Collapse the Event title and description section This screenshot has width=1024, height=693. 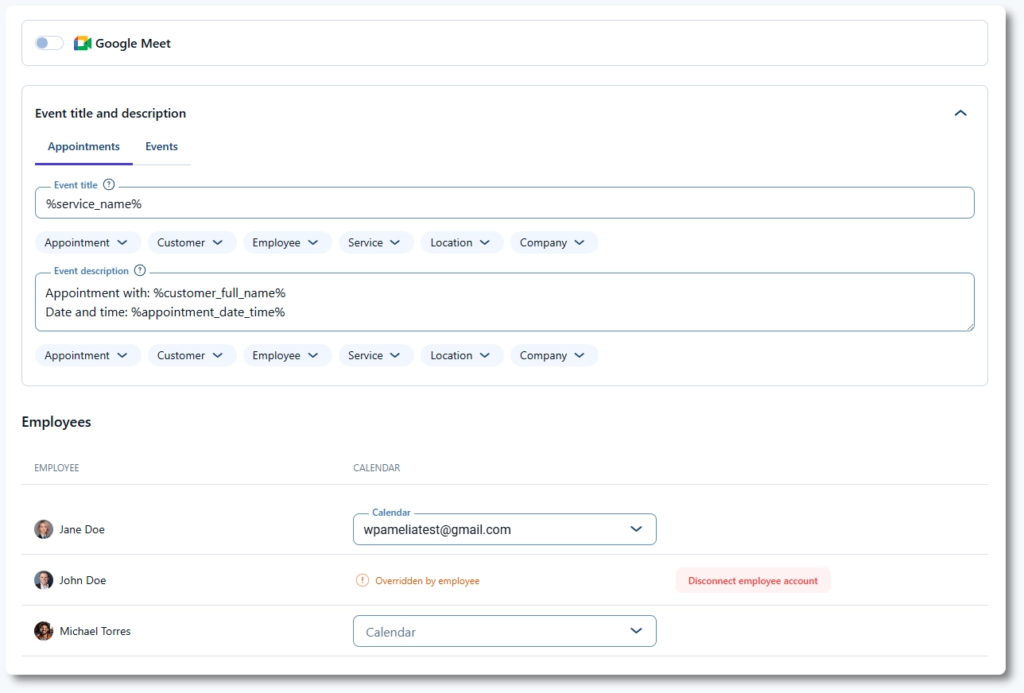(x=960, y=113)
